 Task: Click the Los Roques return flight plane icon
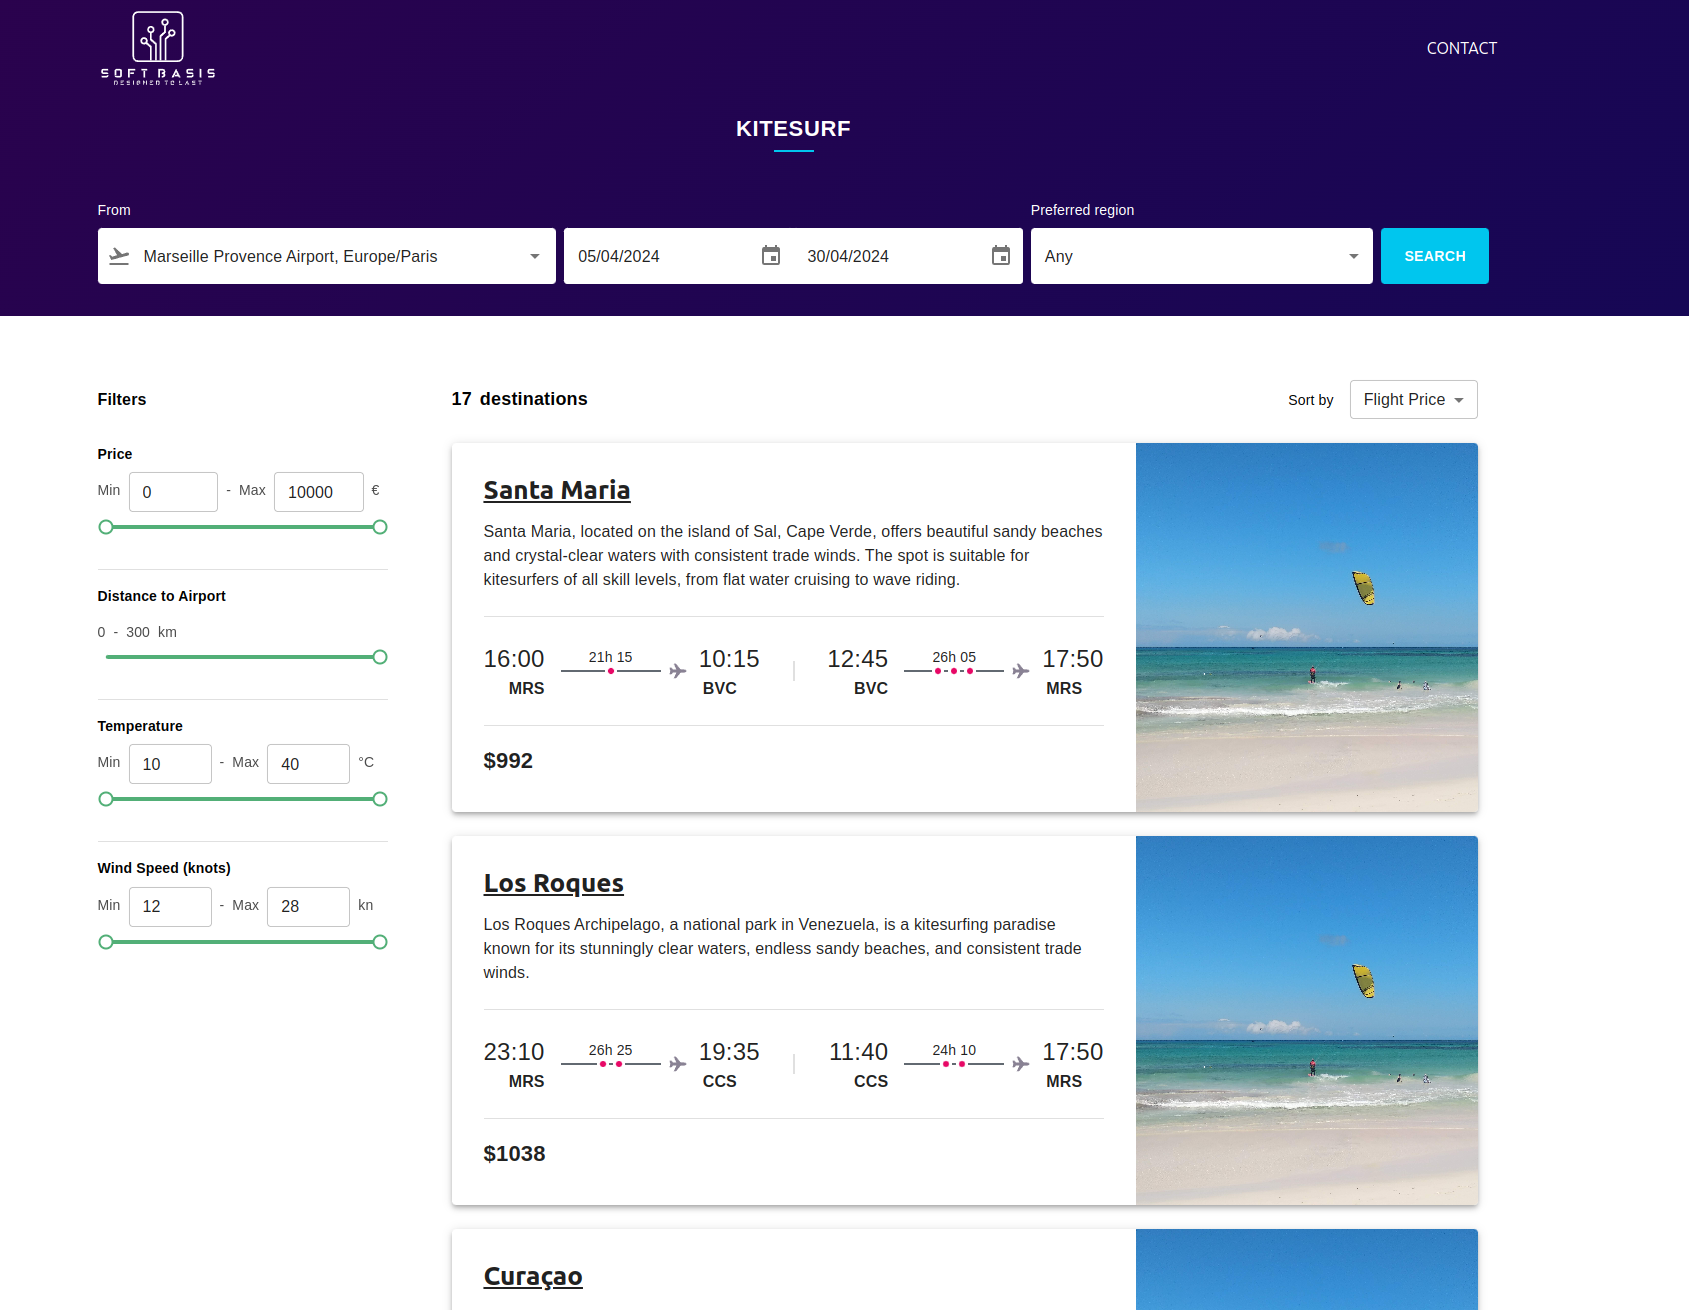(1020, 1064)
